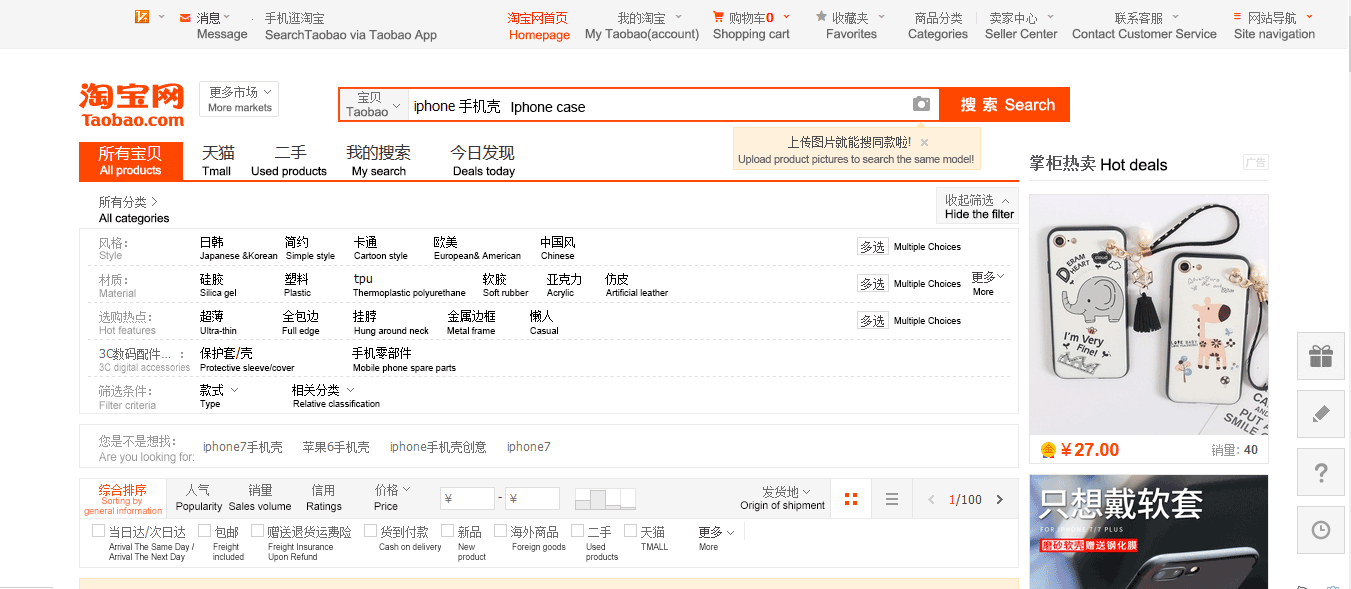
Task: Close the upload picture tooltip
Action: click(924, 143)
